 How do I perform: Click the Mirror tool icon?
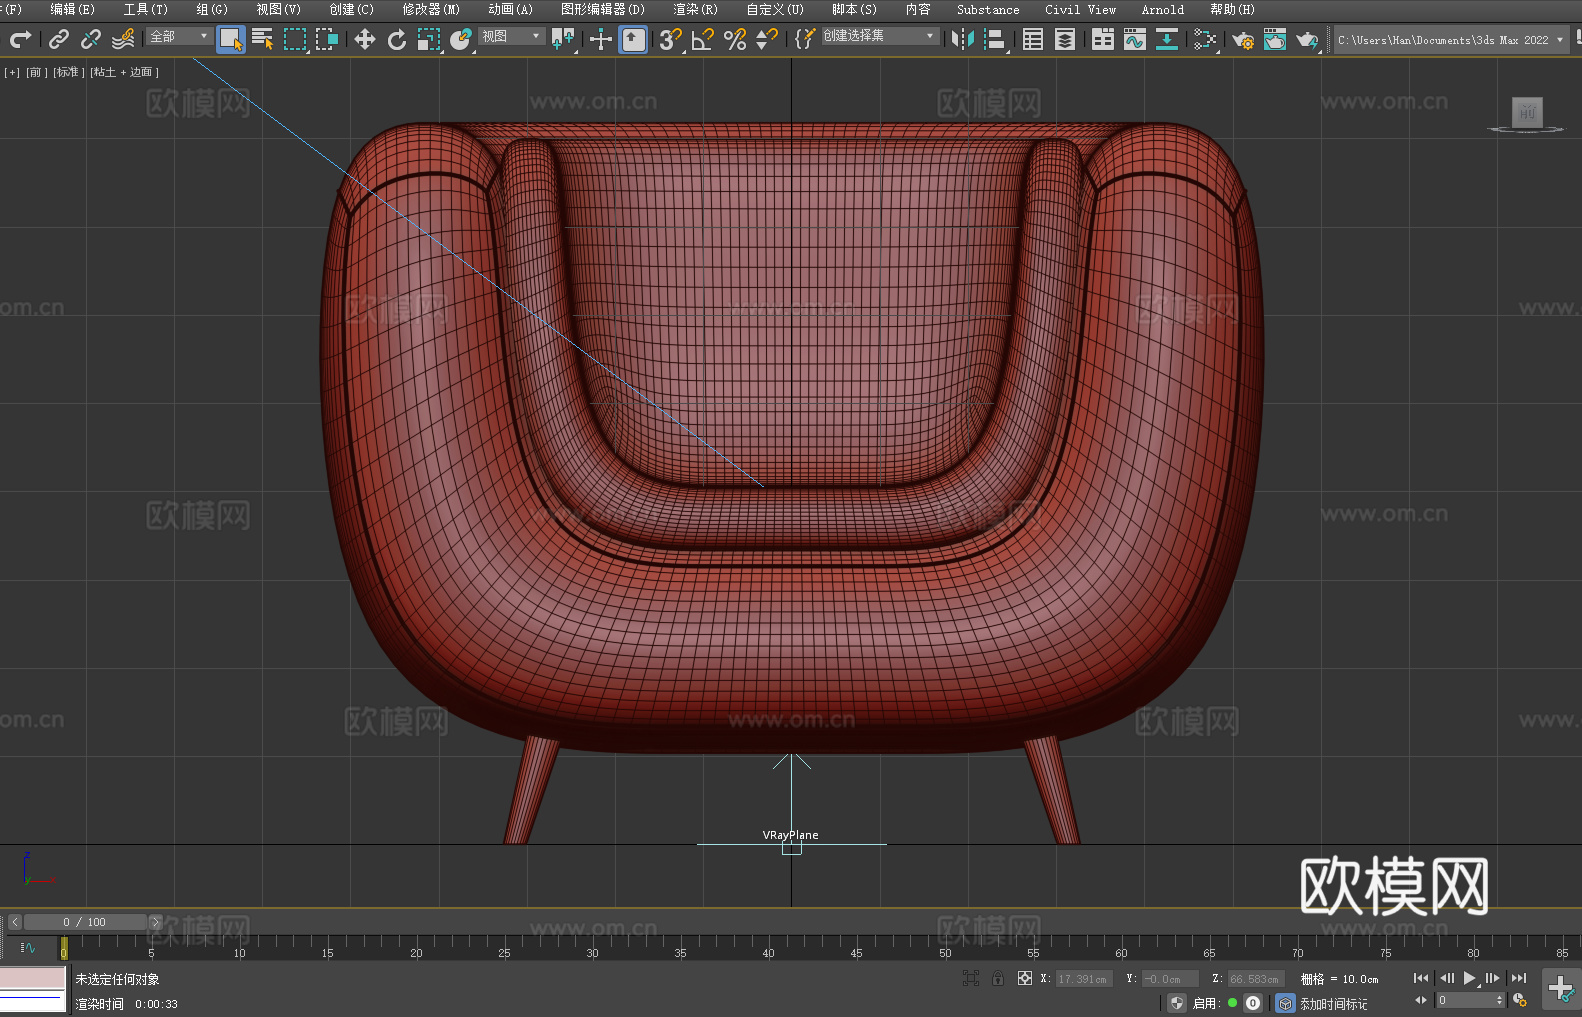pyautogui.click(x=963, y=39)
